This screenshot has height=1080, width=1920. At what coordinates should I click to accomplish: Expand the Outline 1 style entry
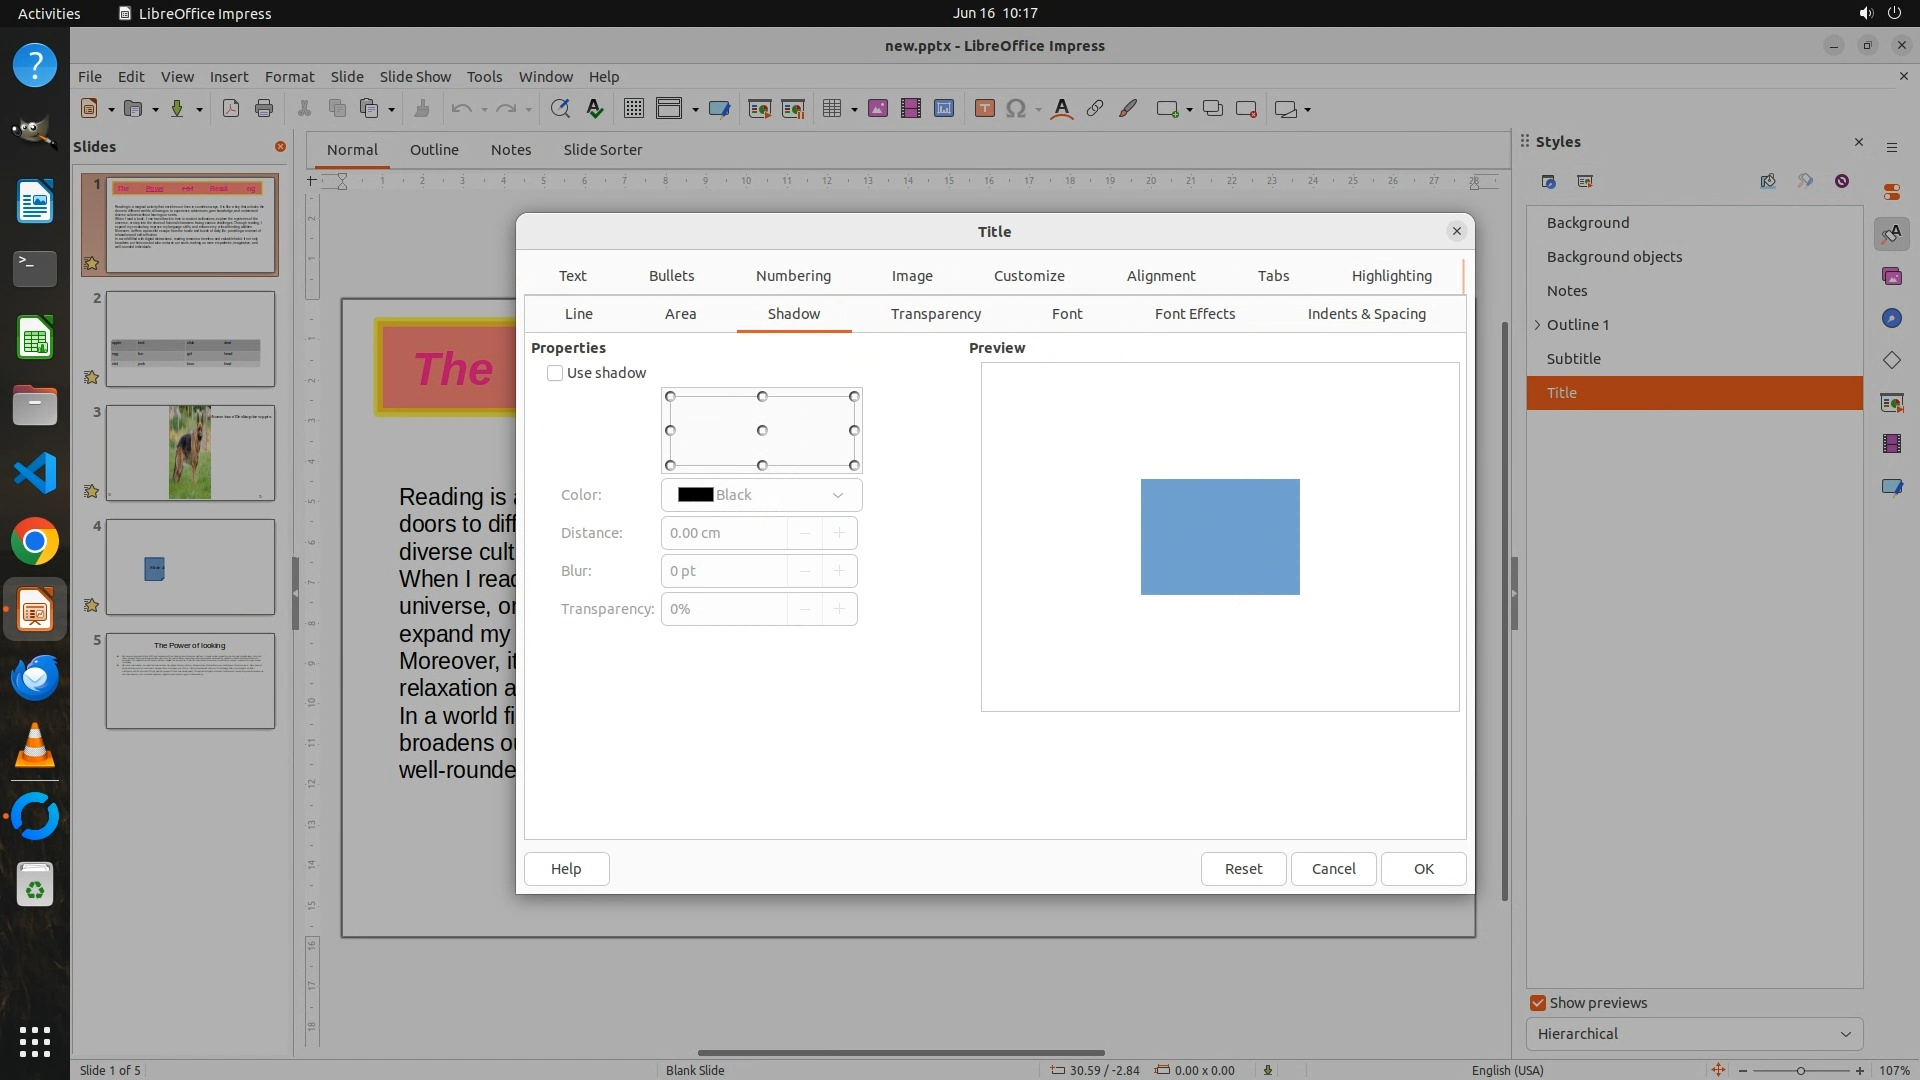tap(1538, 325)
